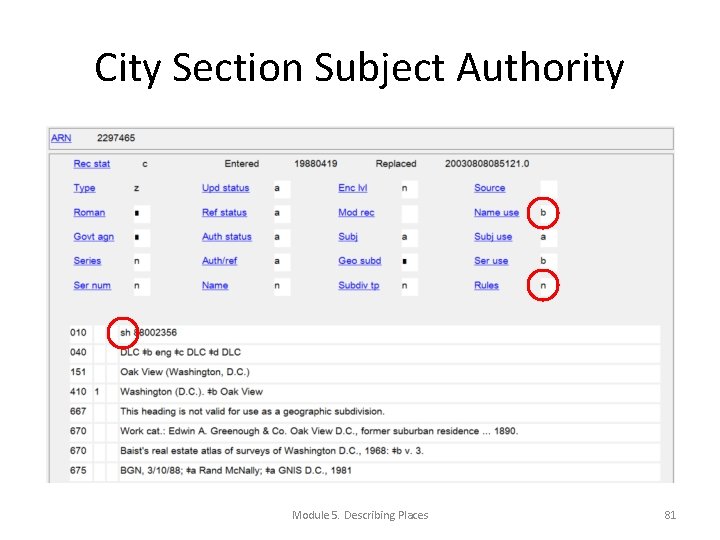Screen dimensions: 720x540
Task: Open the Rules field link
Action: pos(486,285)
